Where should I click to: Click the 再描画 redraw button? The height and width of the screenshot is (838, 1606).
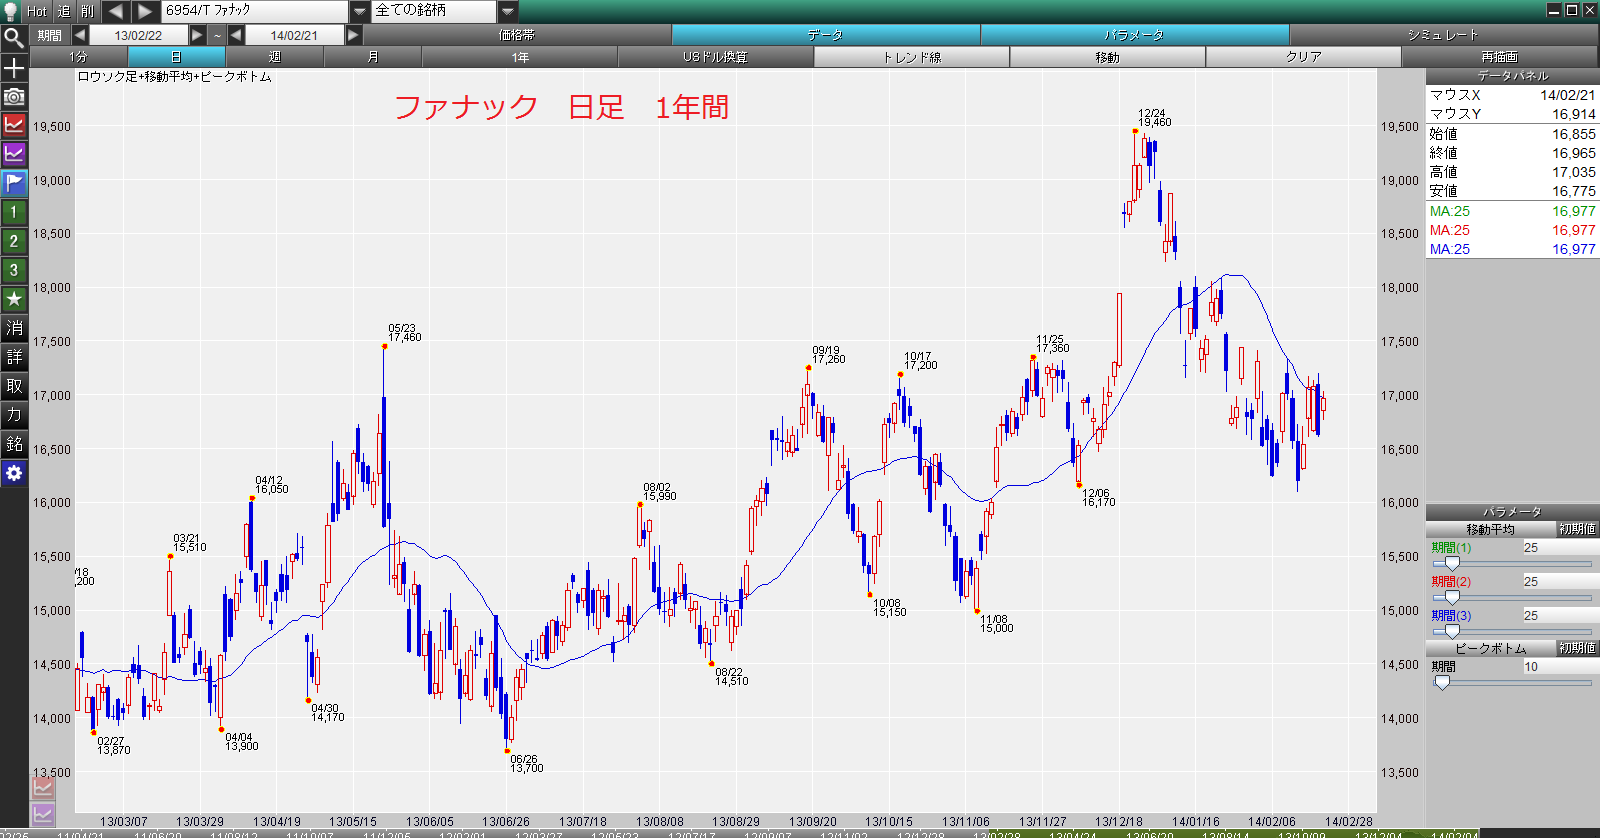(1500, 57)
